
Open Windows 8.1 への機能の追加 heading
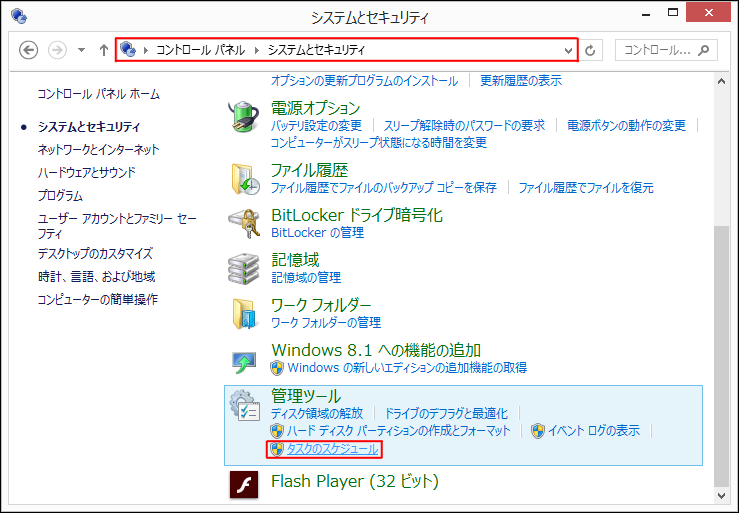(376, 350)
